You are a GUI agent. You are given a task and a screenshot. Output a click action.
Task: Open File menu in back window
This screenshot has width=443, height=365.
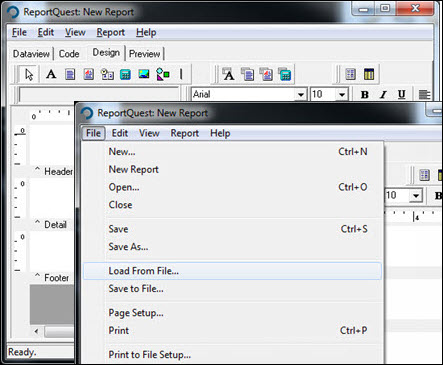19,32
